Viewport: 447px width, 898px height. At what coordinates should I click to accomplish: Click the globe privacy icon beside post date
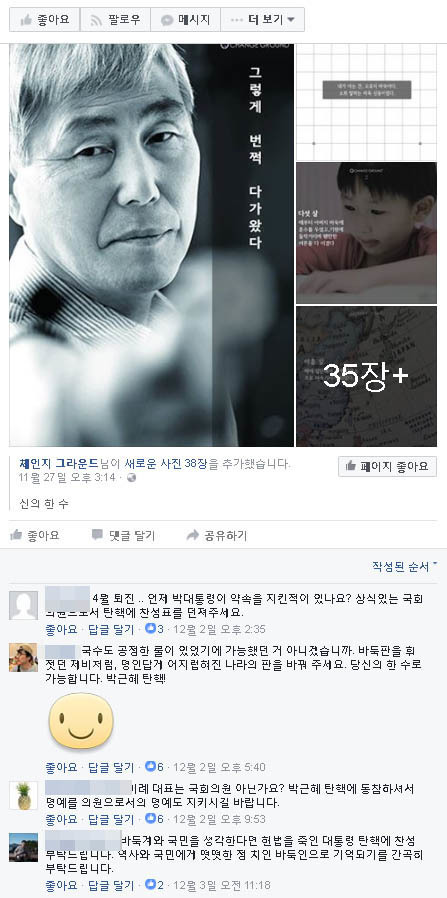click(132, 477)
